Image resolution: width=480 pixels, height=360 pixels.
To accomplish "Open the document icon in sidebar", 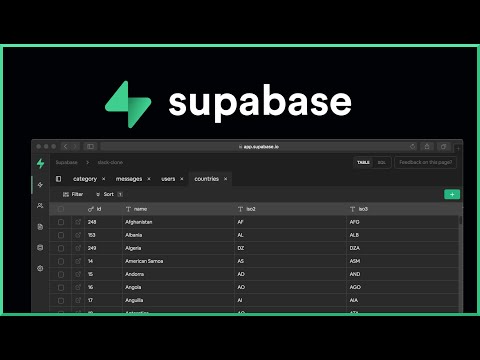I will [40, 227].
